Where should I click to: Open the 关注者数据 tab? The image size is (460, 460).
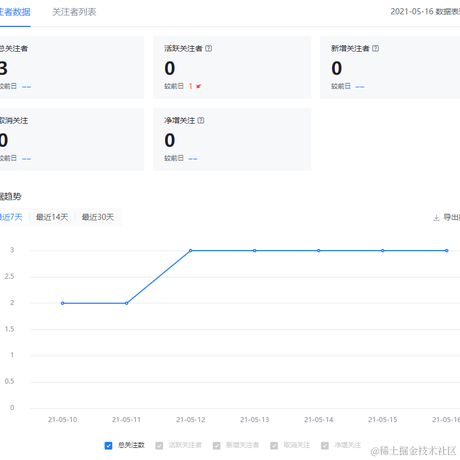click(15, 12)
